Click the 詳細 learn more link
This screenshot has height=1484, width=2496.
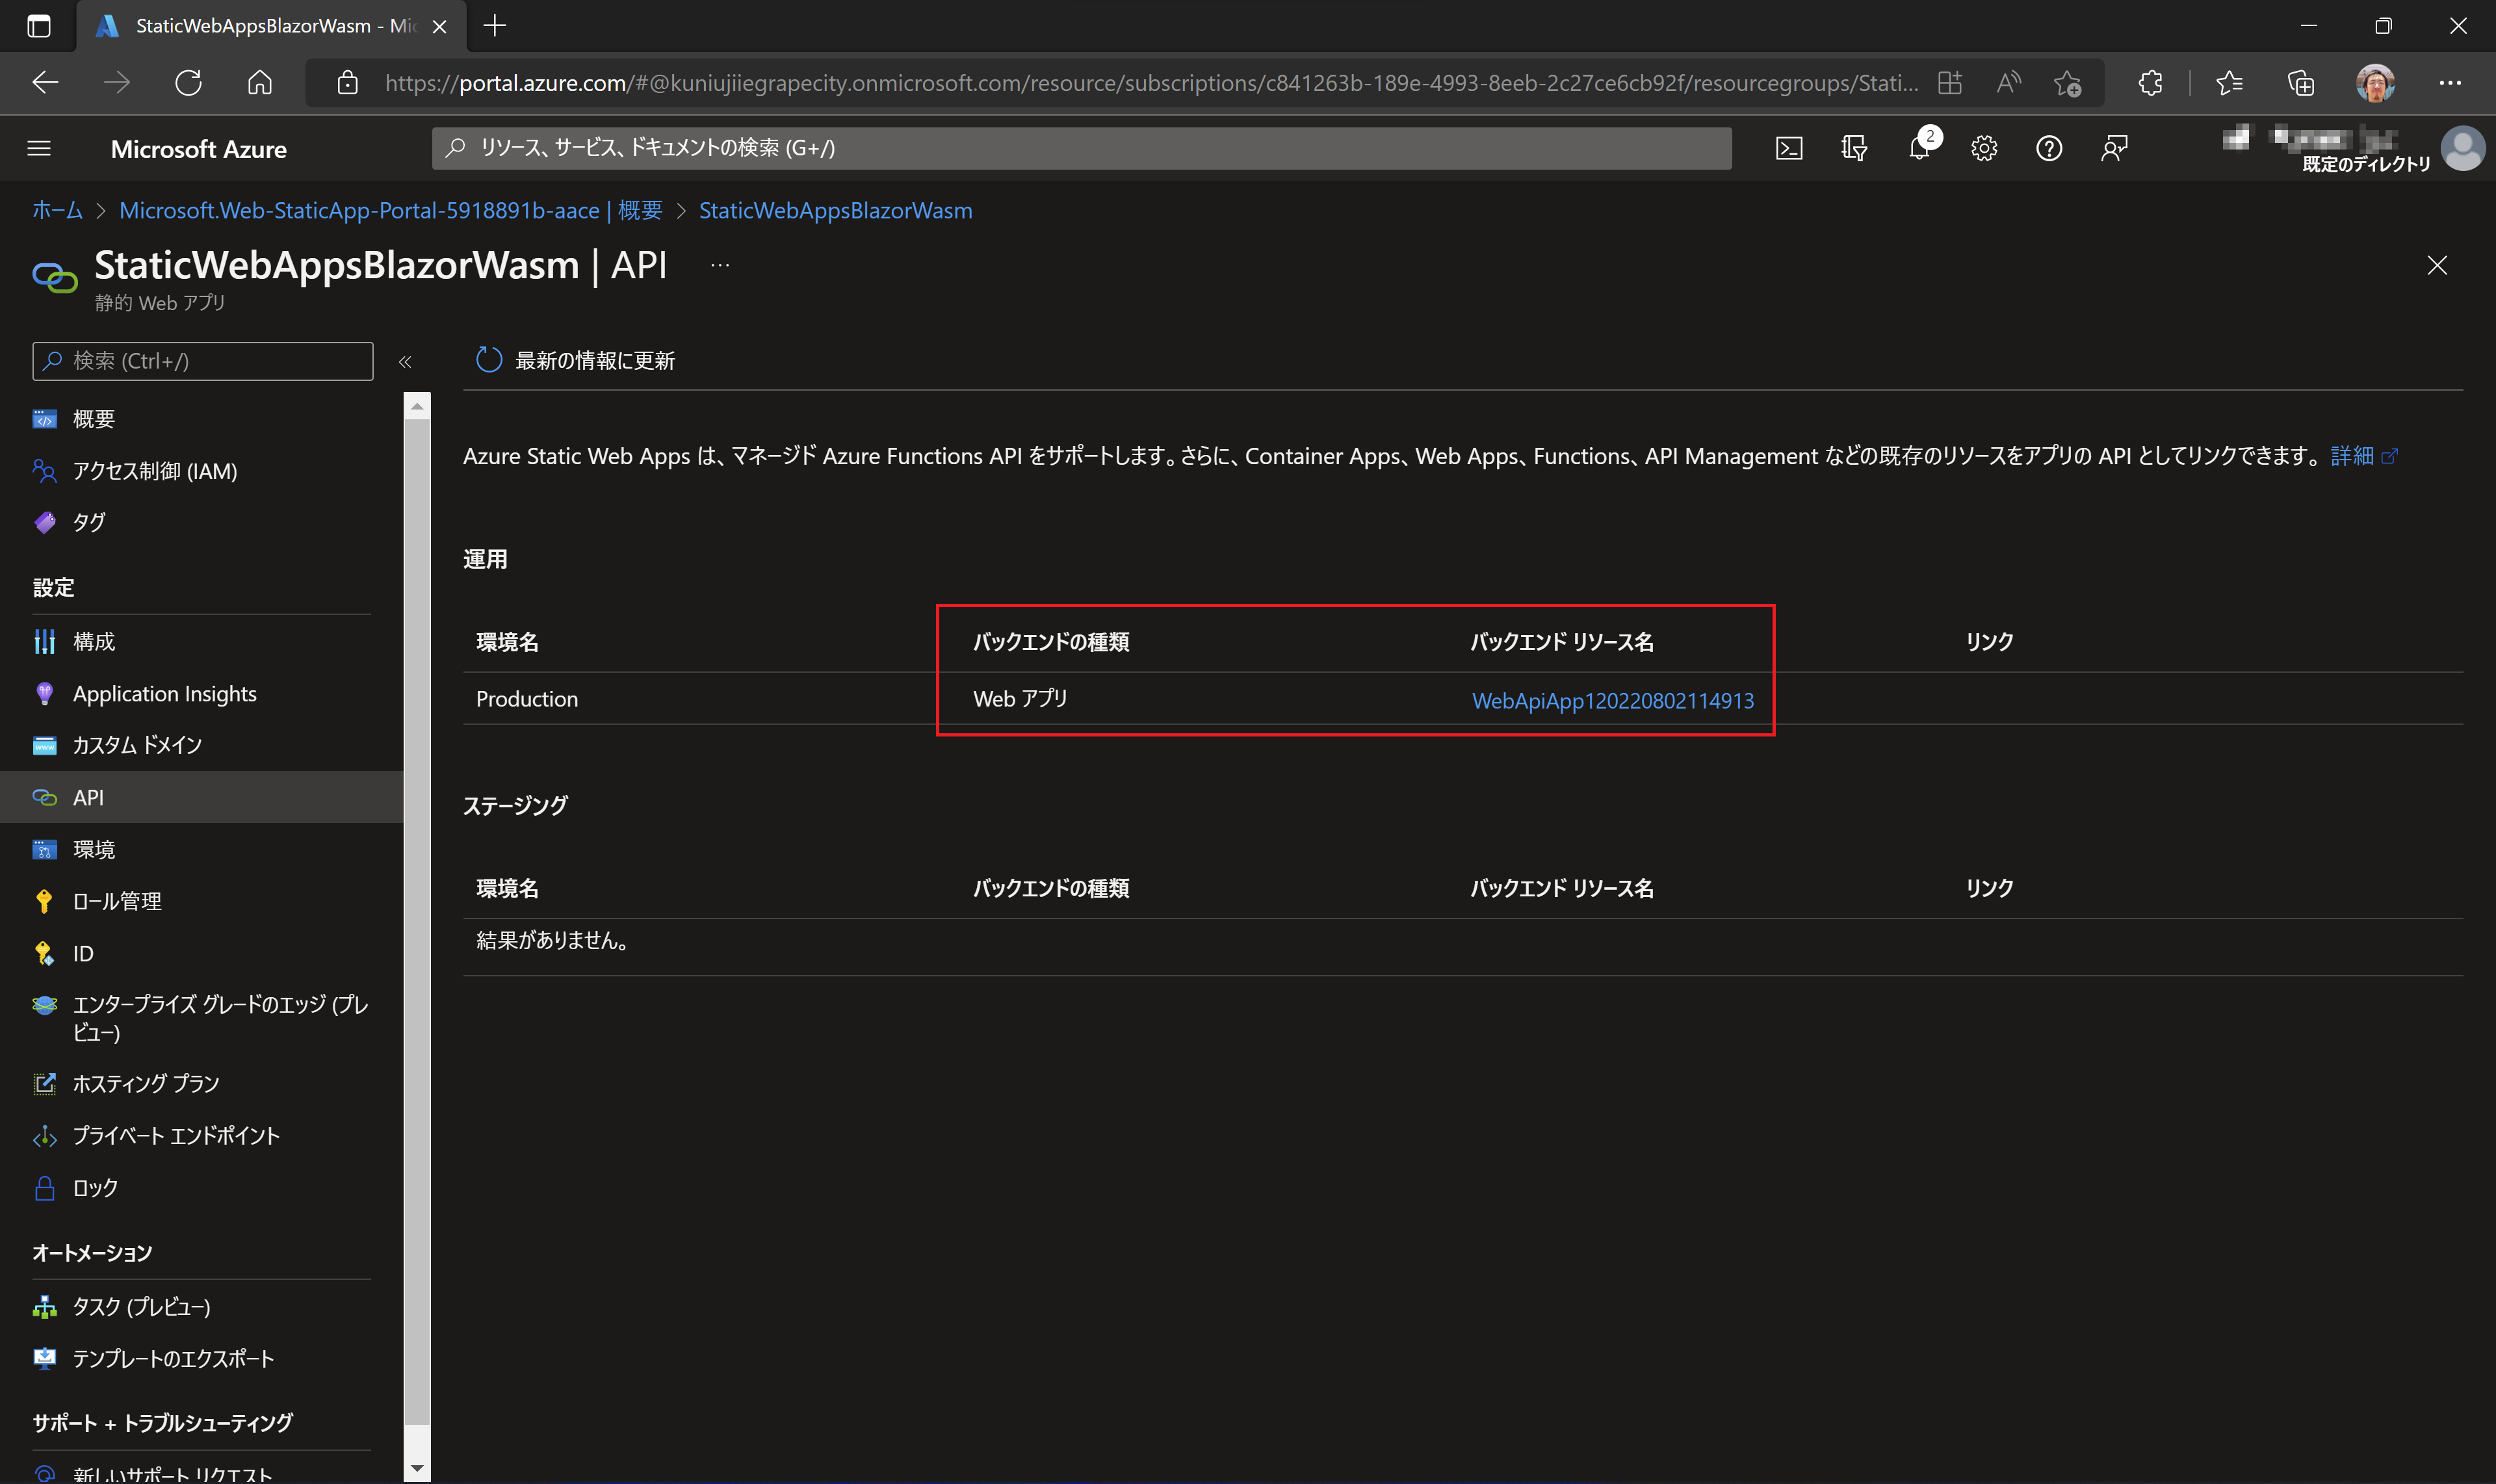pyautogui.click(x=2363, y=456)
